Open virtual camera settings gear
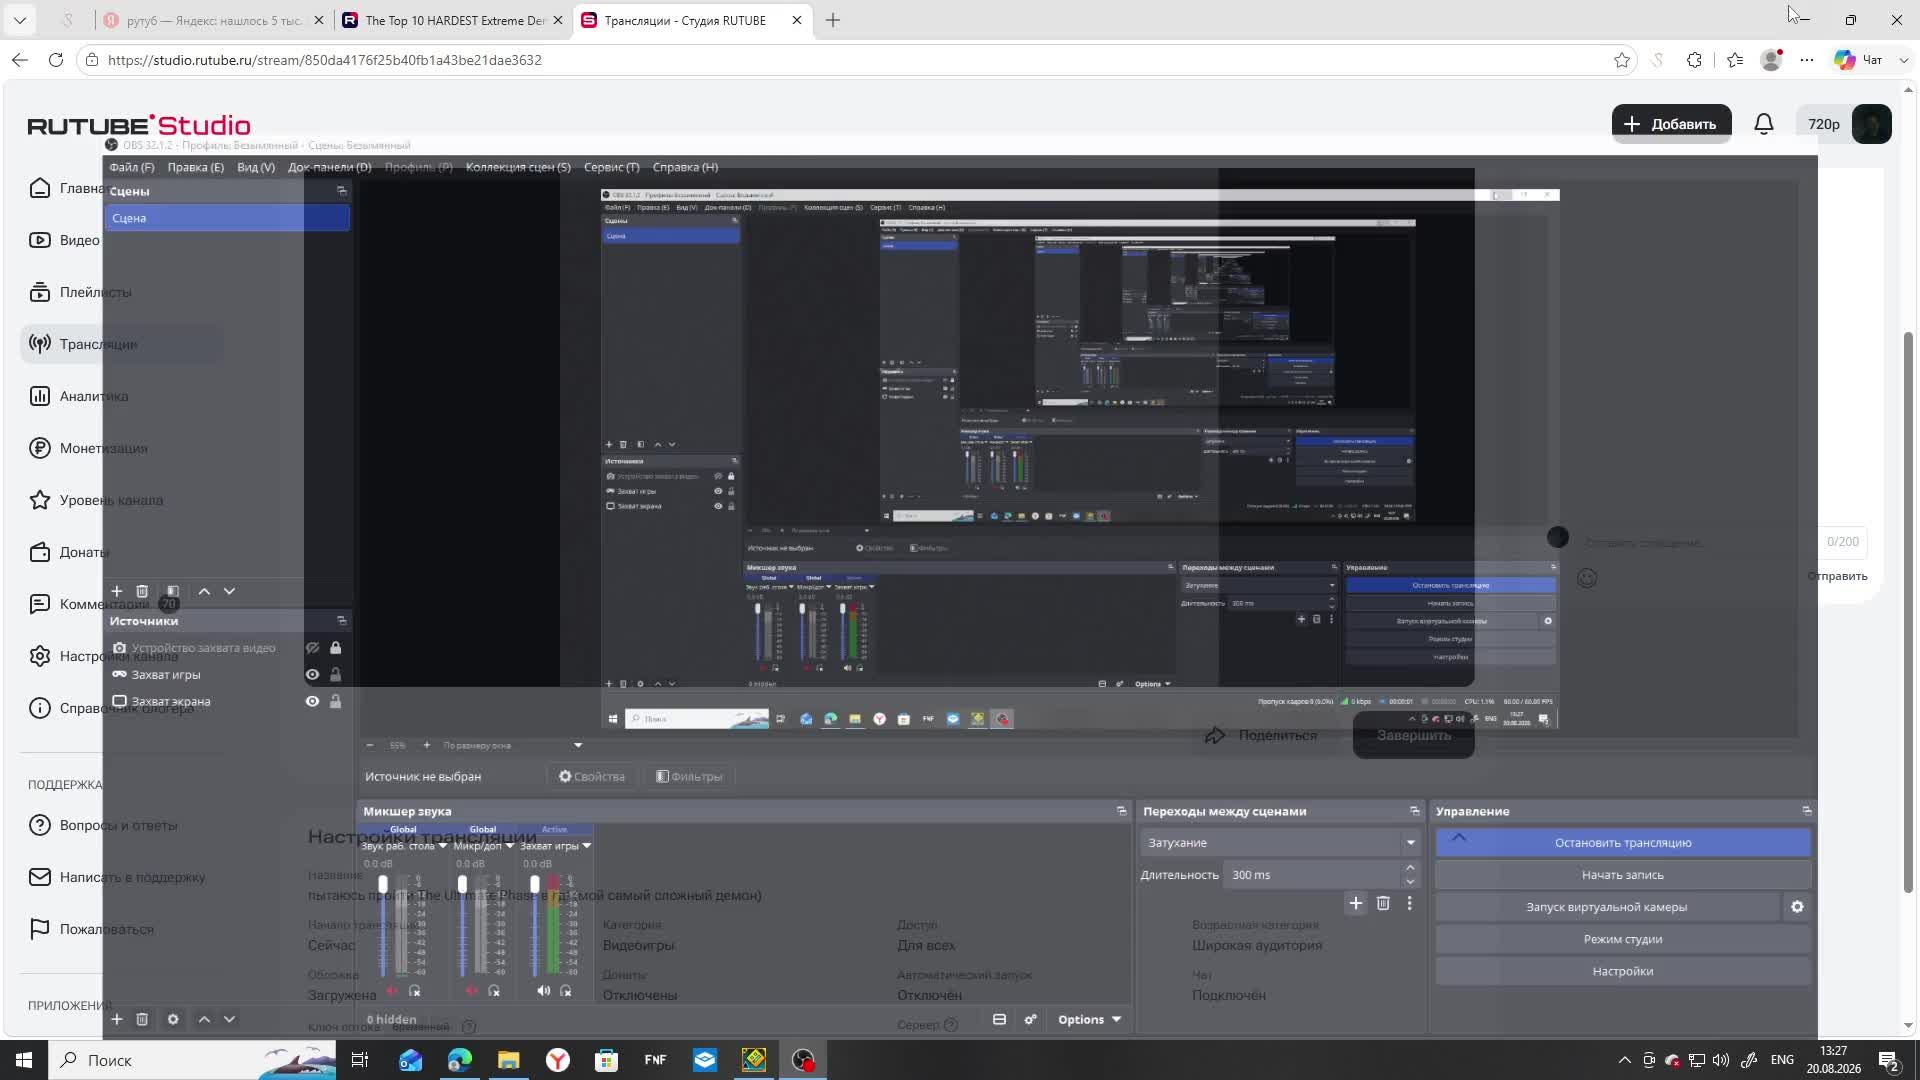The image size is (1920, 1080). point(1797,907)
